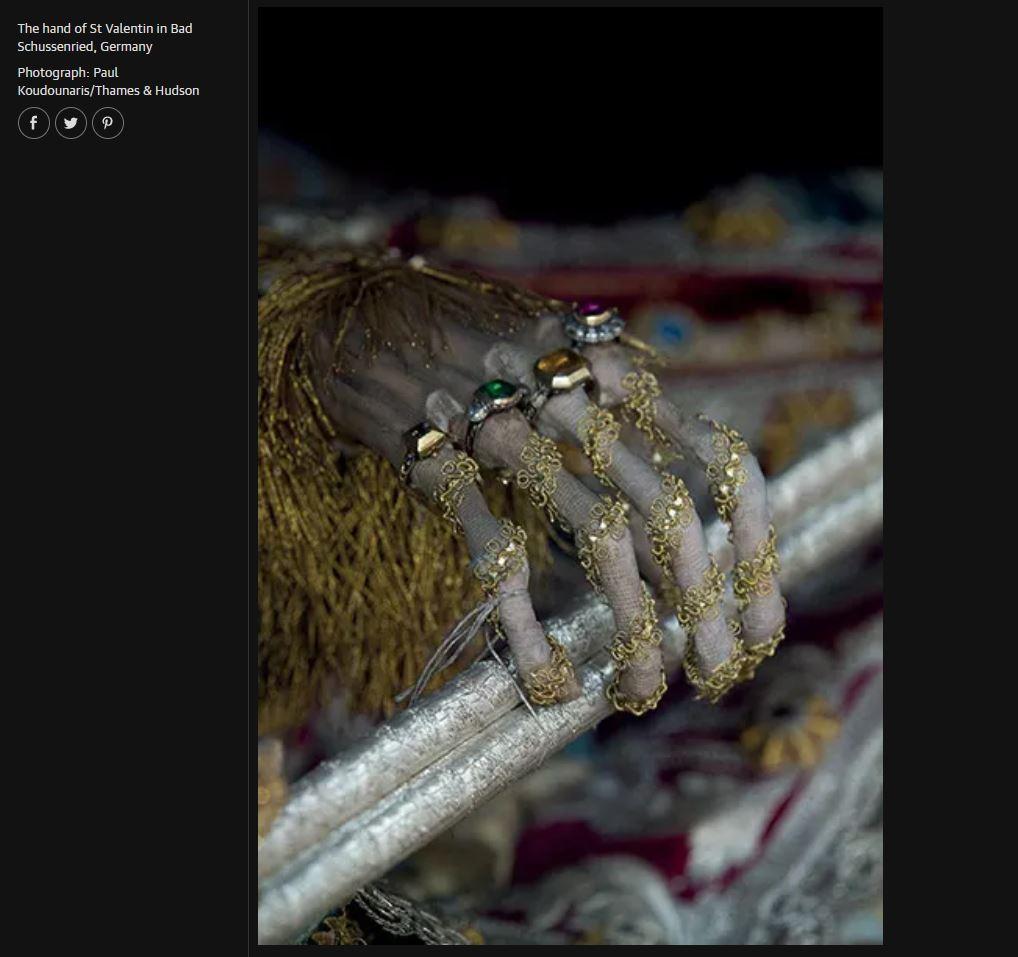Screen dimensions: 1018x957
Task: Share the photo on Facebook
Action: point(34,123)
